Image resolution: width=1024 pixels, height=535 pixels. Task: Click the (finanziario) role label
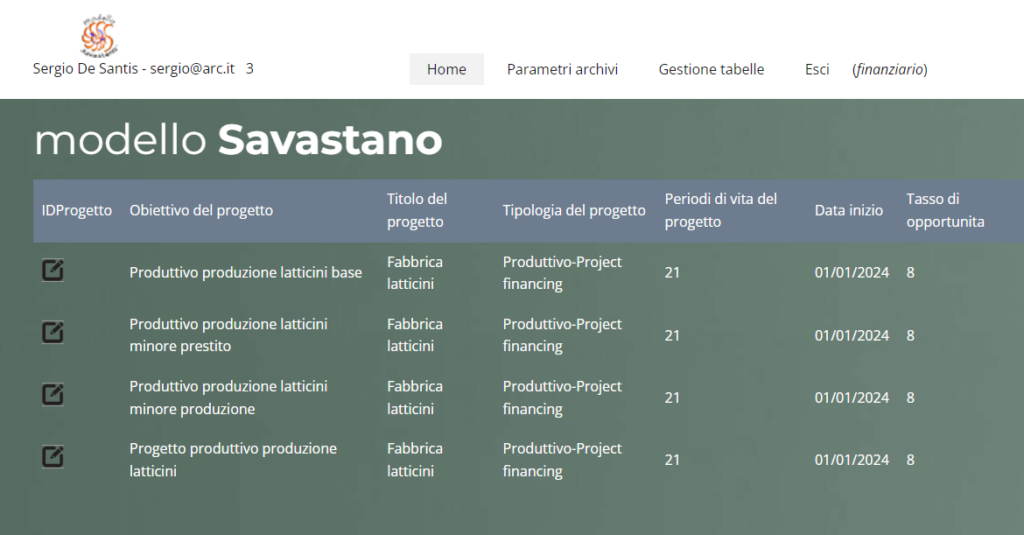(x=889, y=69)
